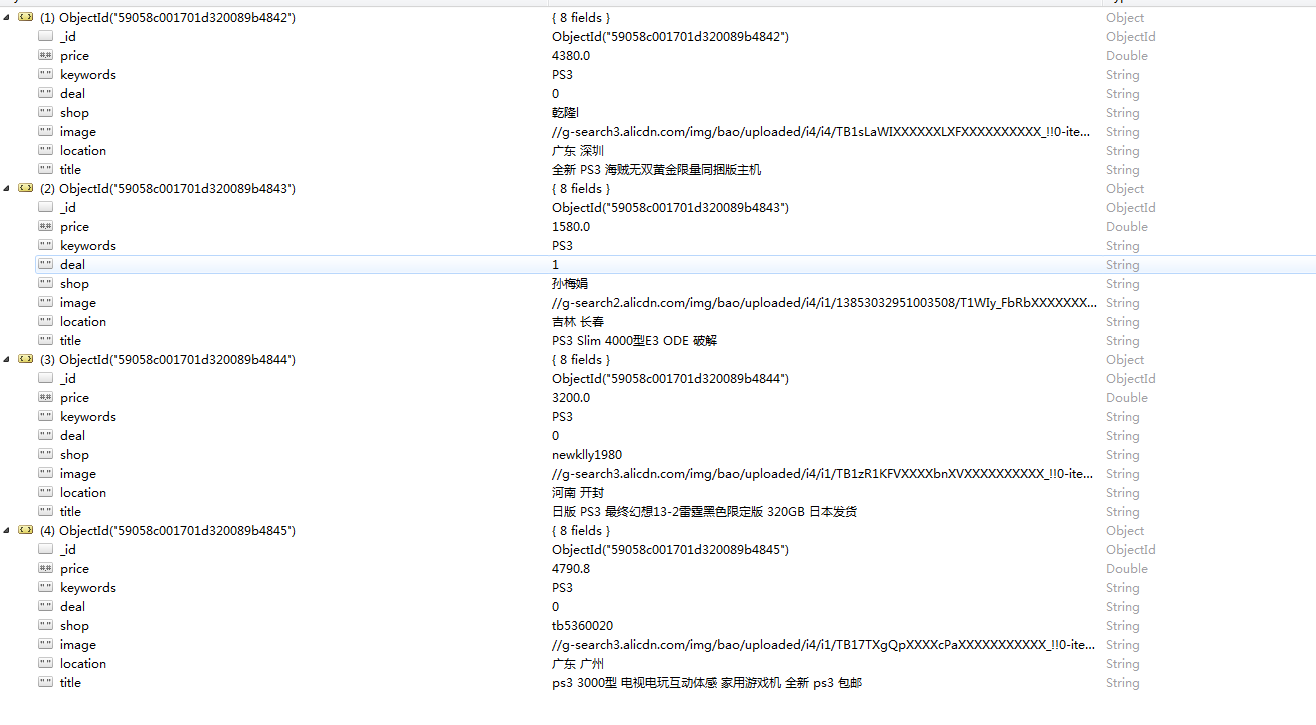The width and height of the screenshot is (1316, 725).
Task: Click the object icon of document (2)
Action: click(x=26, y=189)
